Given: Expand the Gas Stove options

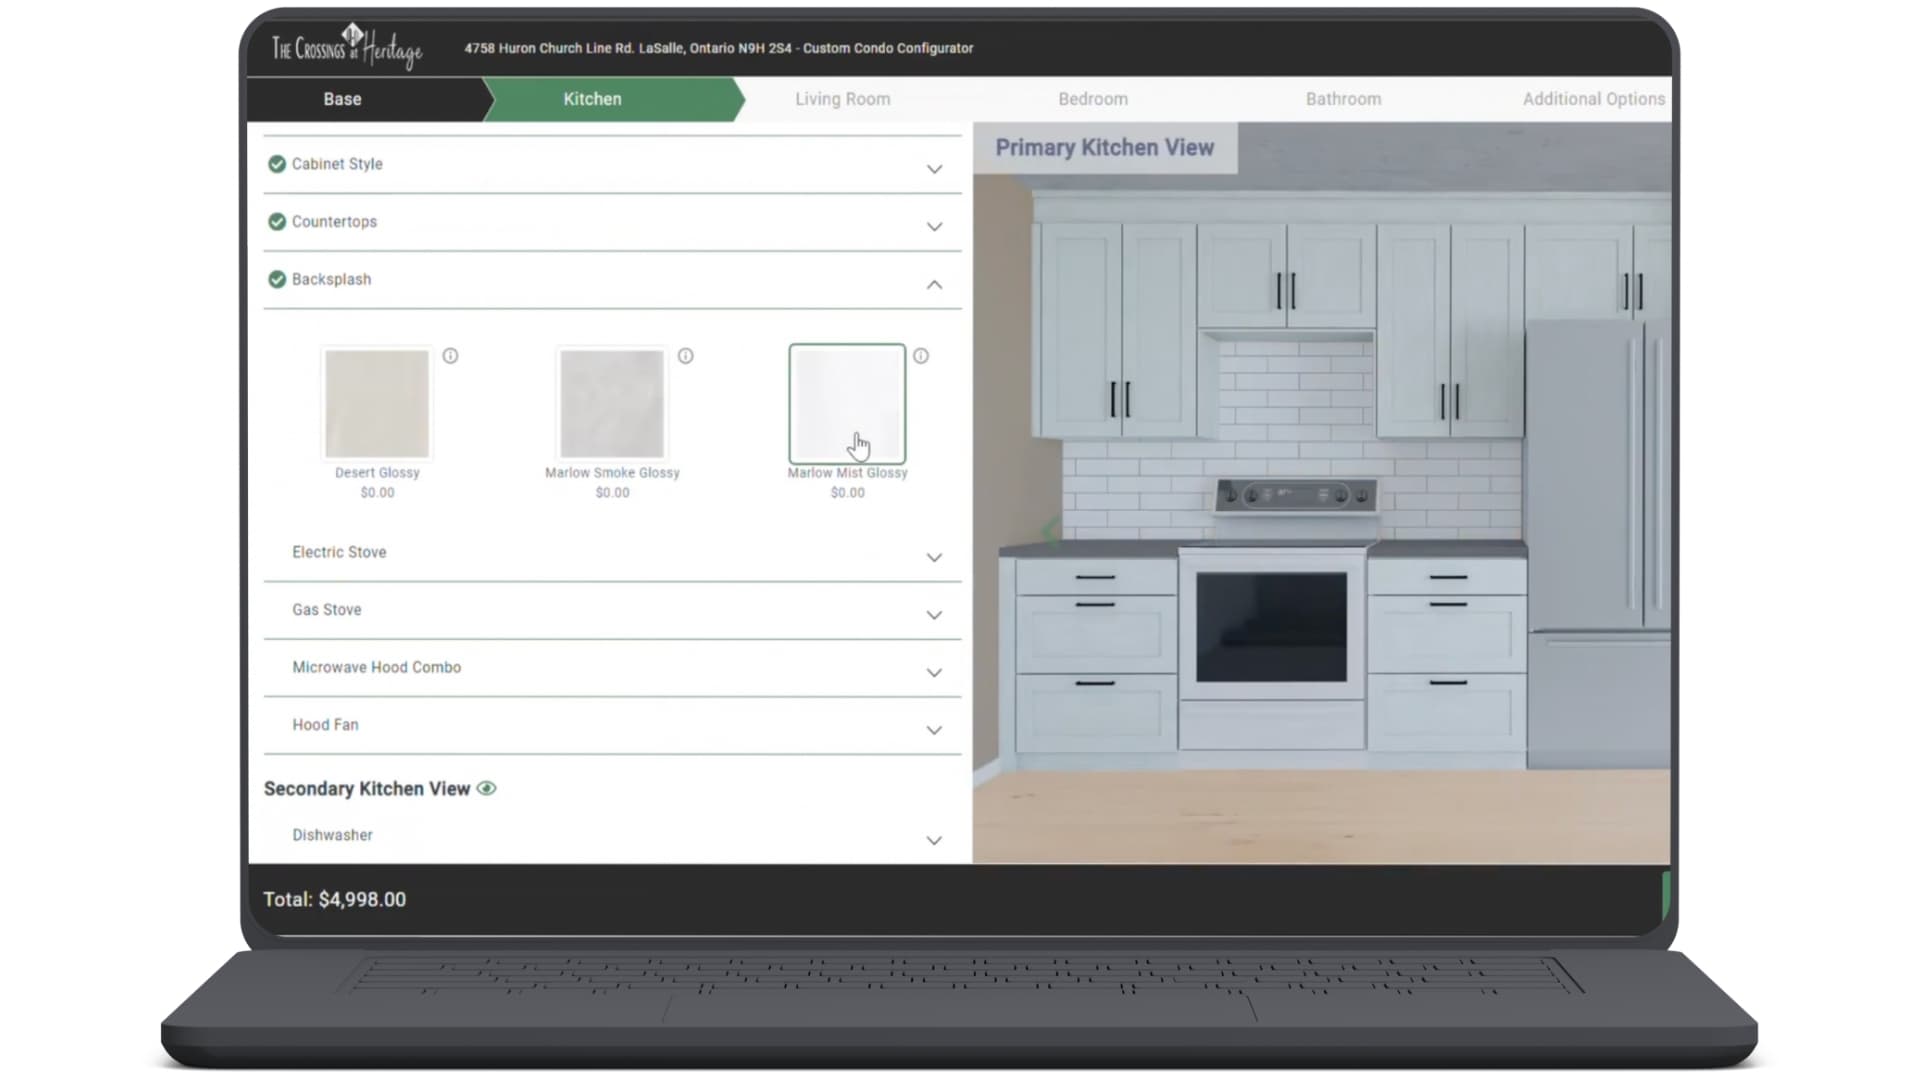Looking at the screenshot, I should [x=934, y=614].
